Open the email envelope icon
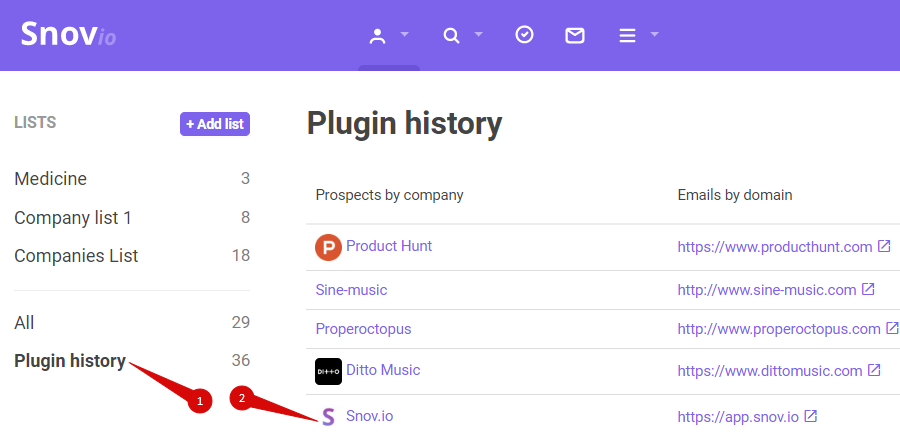The image size is (900, 436). pyautogui.click(x=575, y=36)
